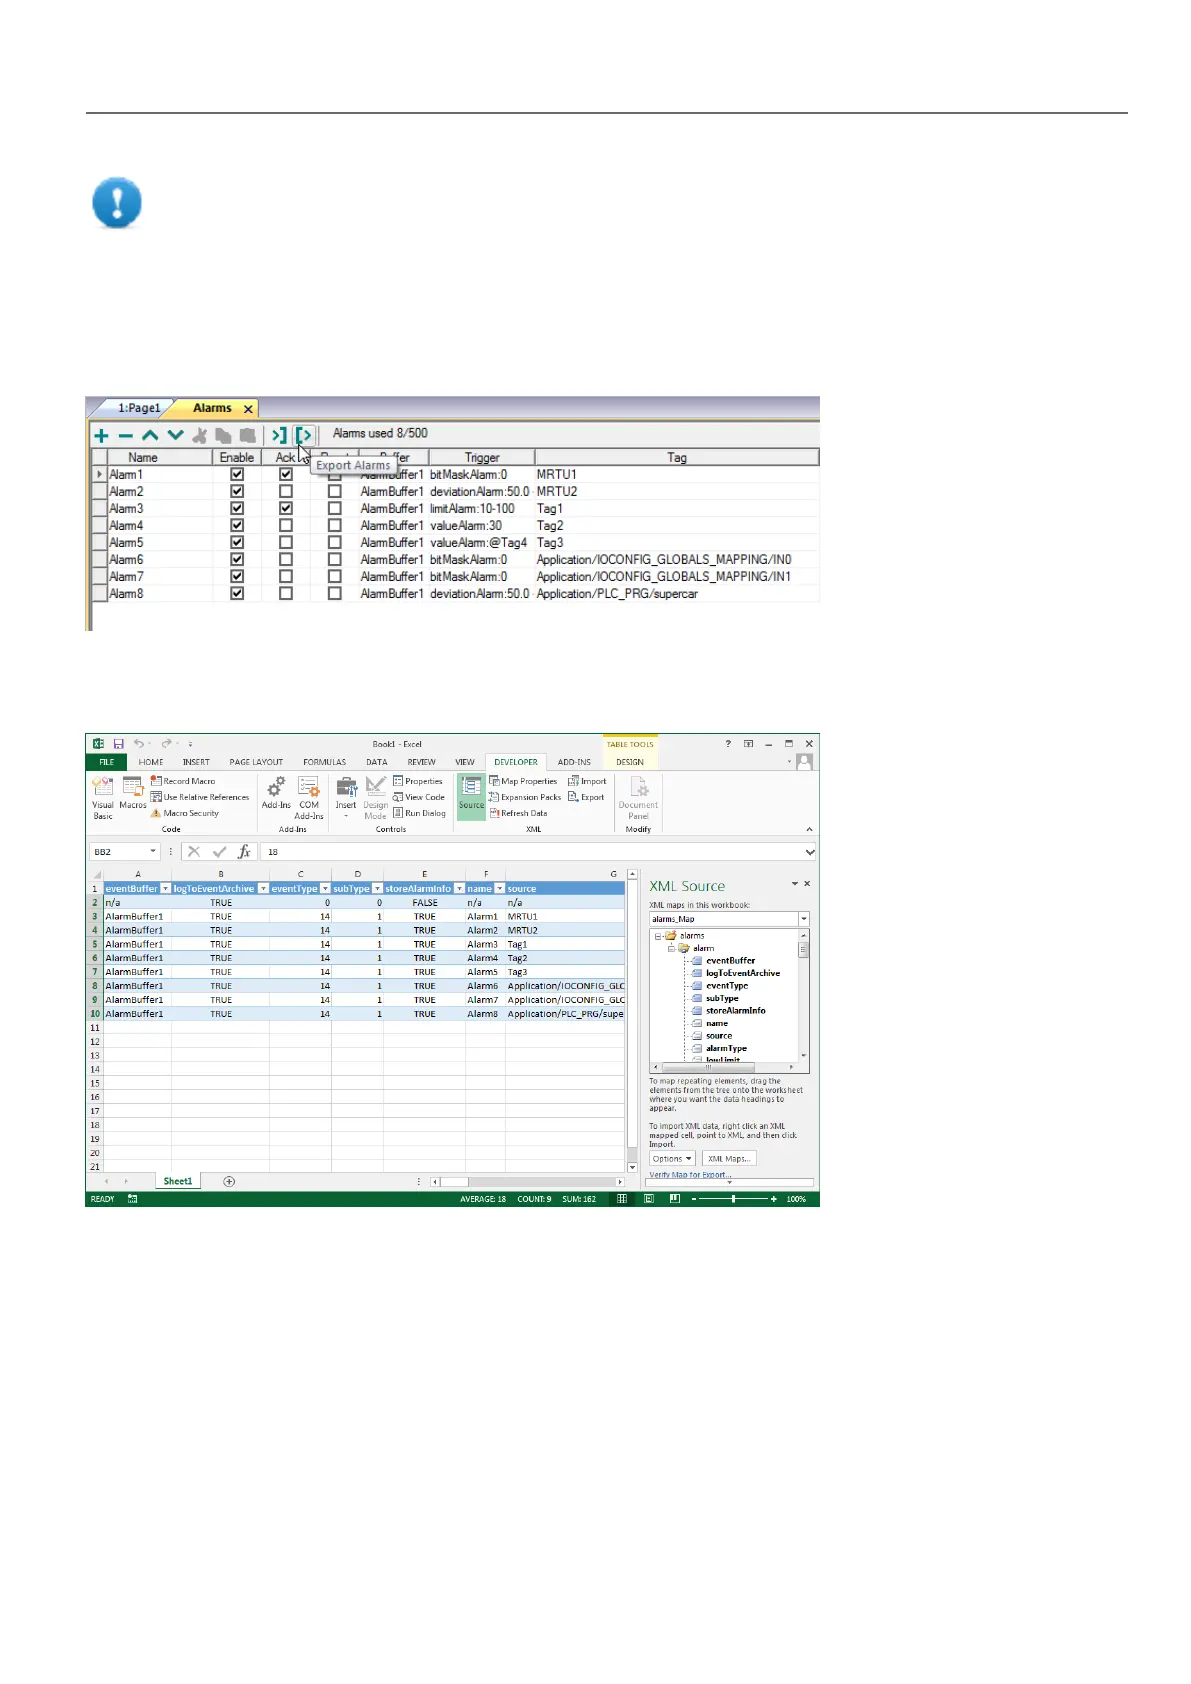Toggle the Enable checkbox for Alarm7

click(237, 577)
